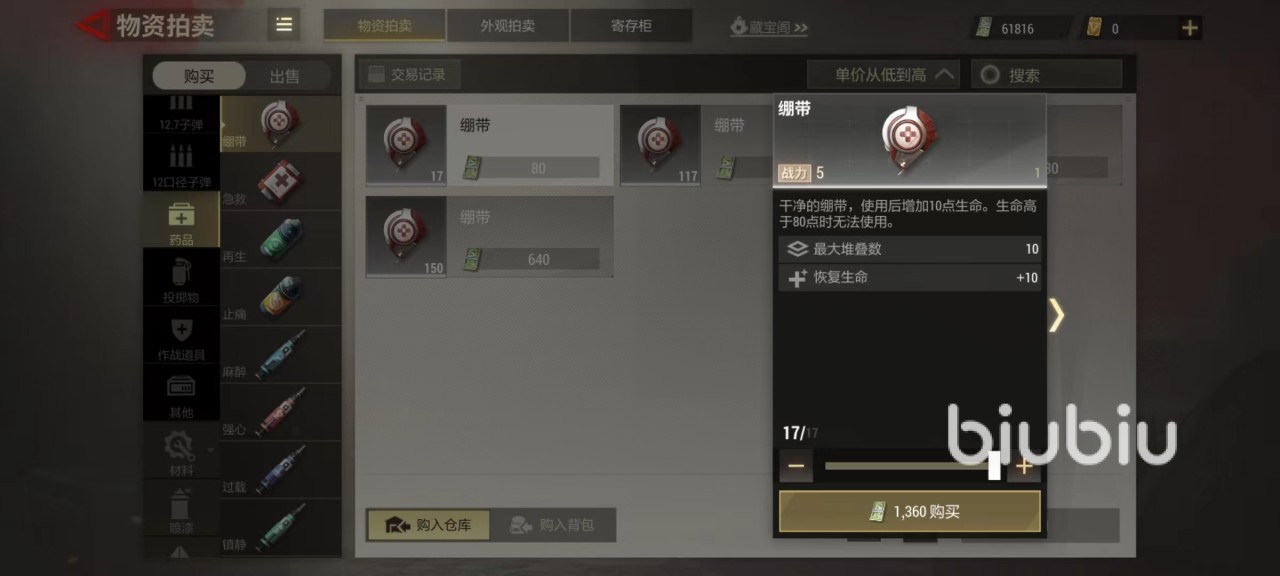Viewport: 1280px width, 576px height.
Task: Add currency with the plus icon
Action: point(1189,28)
